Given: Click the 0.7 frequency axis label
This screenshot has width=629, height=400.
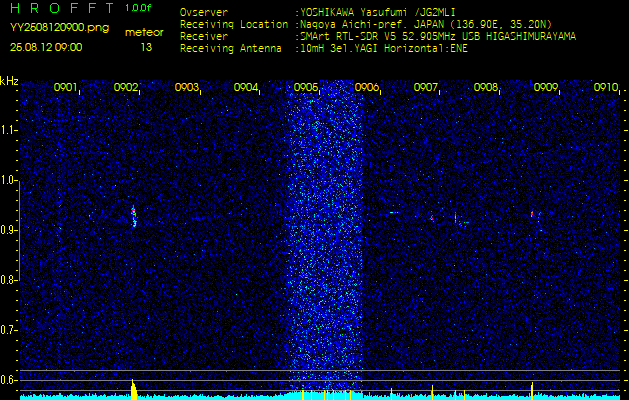Looking at the screenshot, I should (7, 330).
